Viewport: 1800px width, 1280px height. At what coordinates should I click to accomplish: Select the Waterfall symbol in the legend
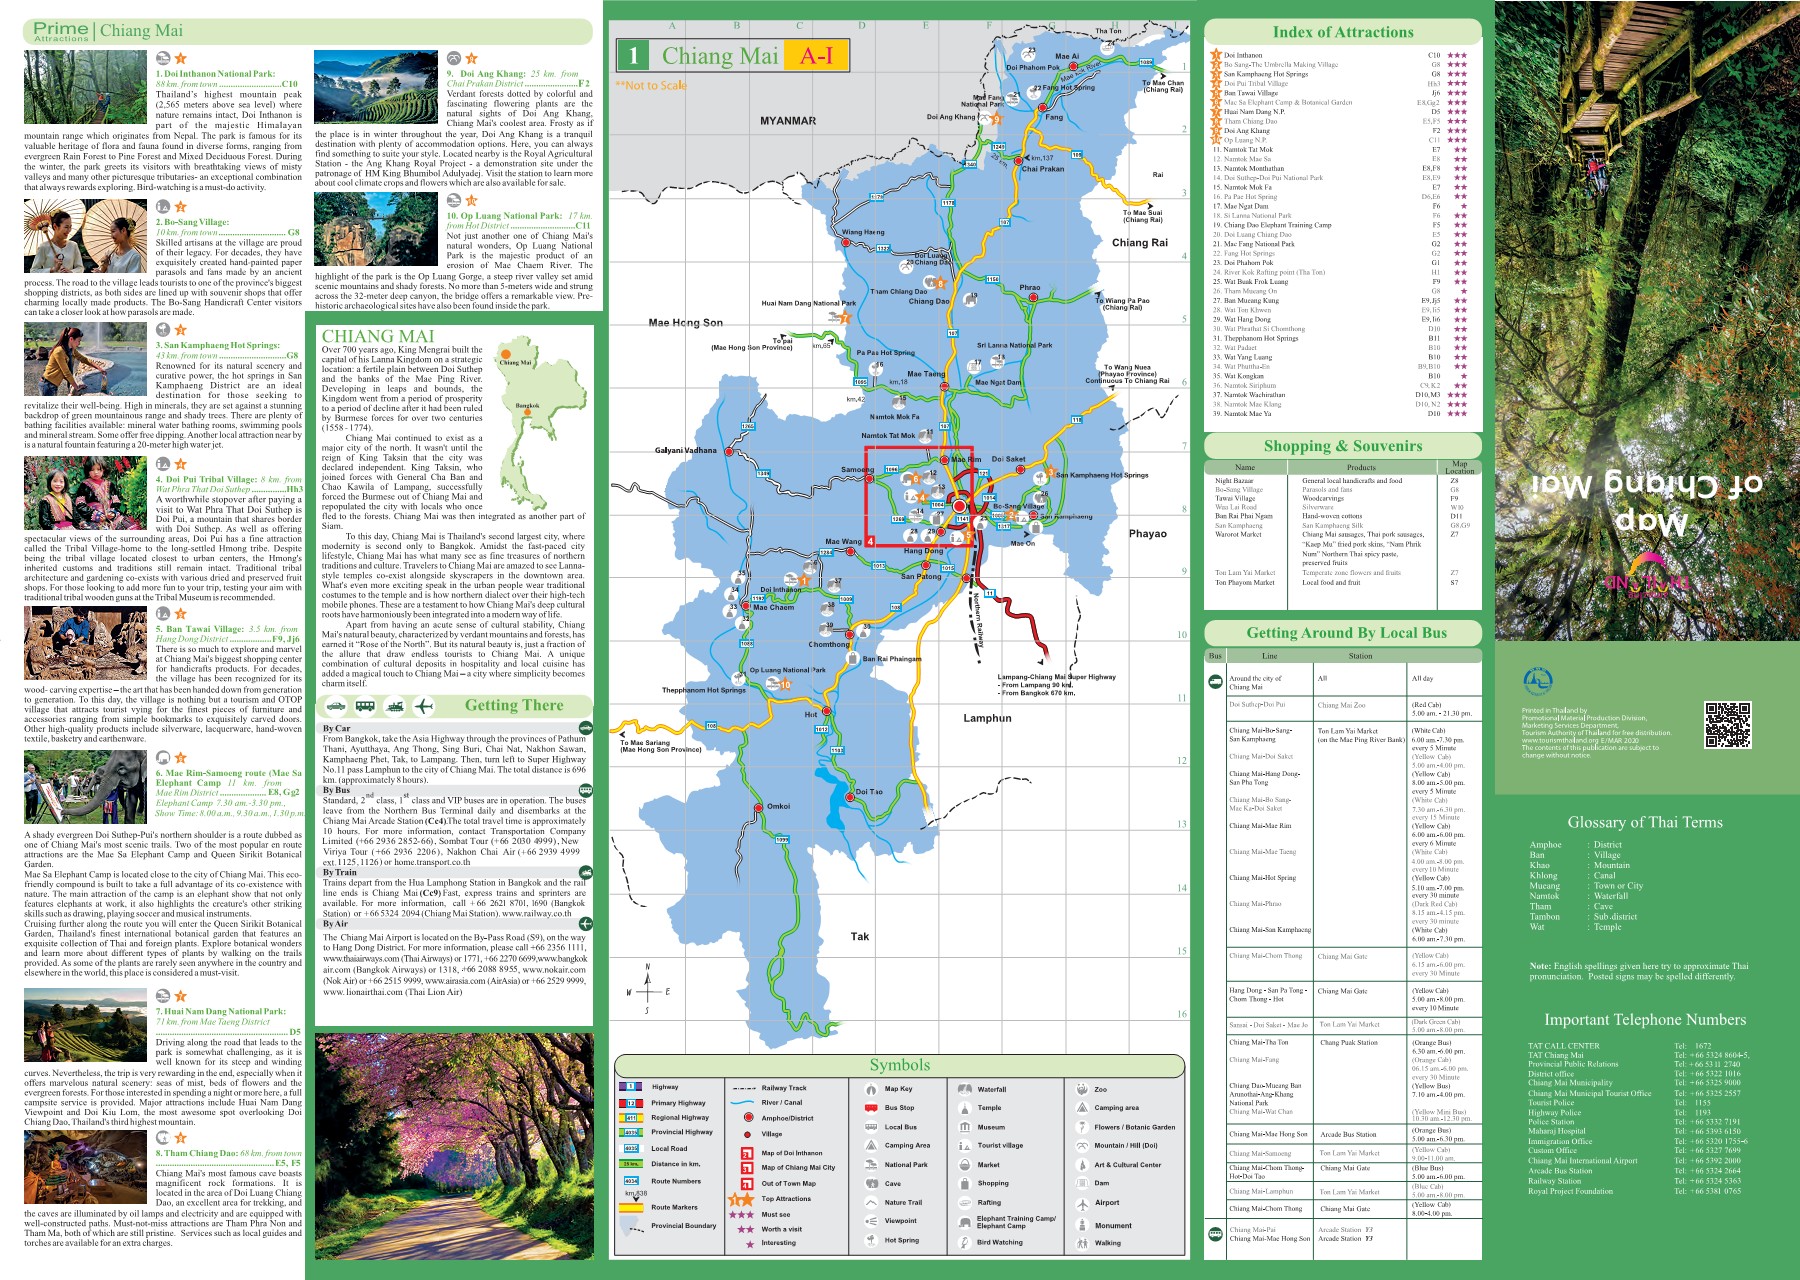tap(964, 1089)
